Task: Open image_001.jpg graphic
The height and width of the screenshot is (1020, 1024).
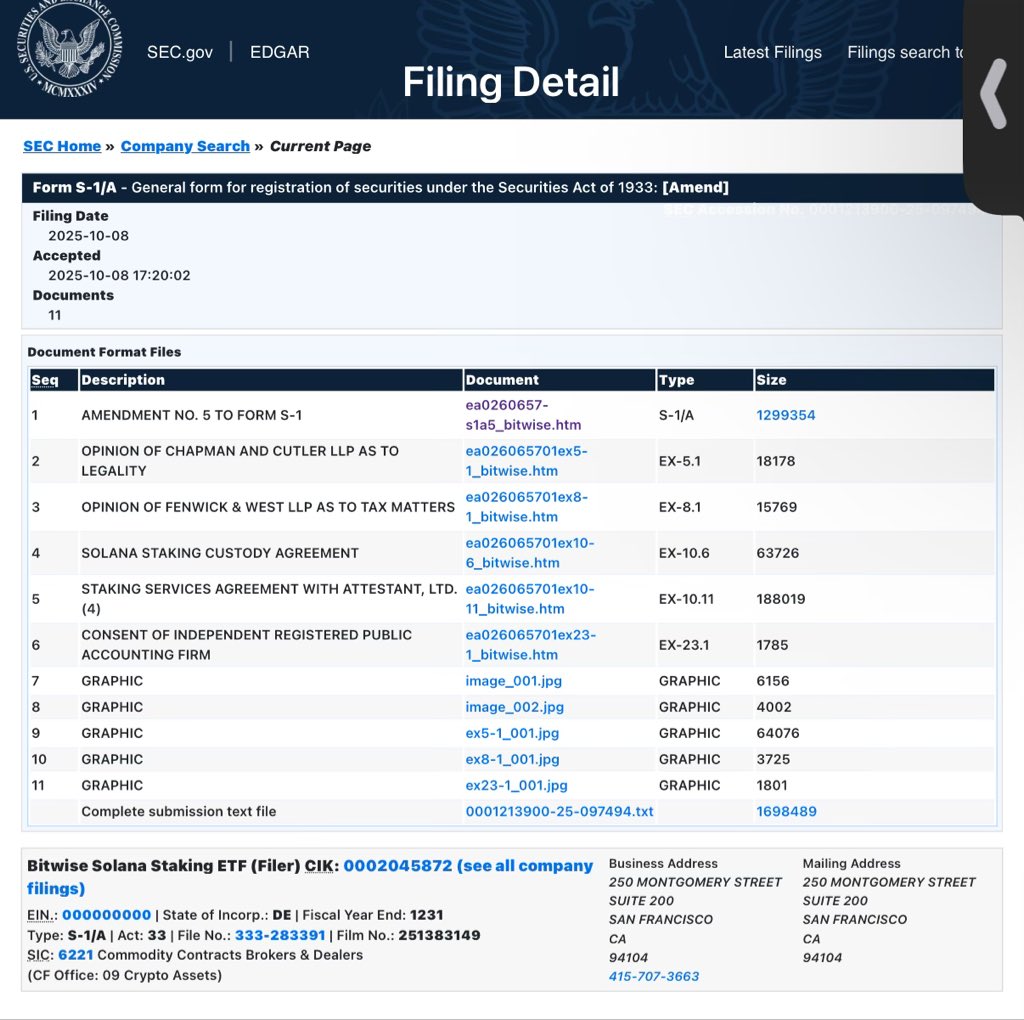Action: [513, 681]
